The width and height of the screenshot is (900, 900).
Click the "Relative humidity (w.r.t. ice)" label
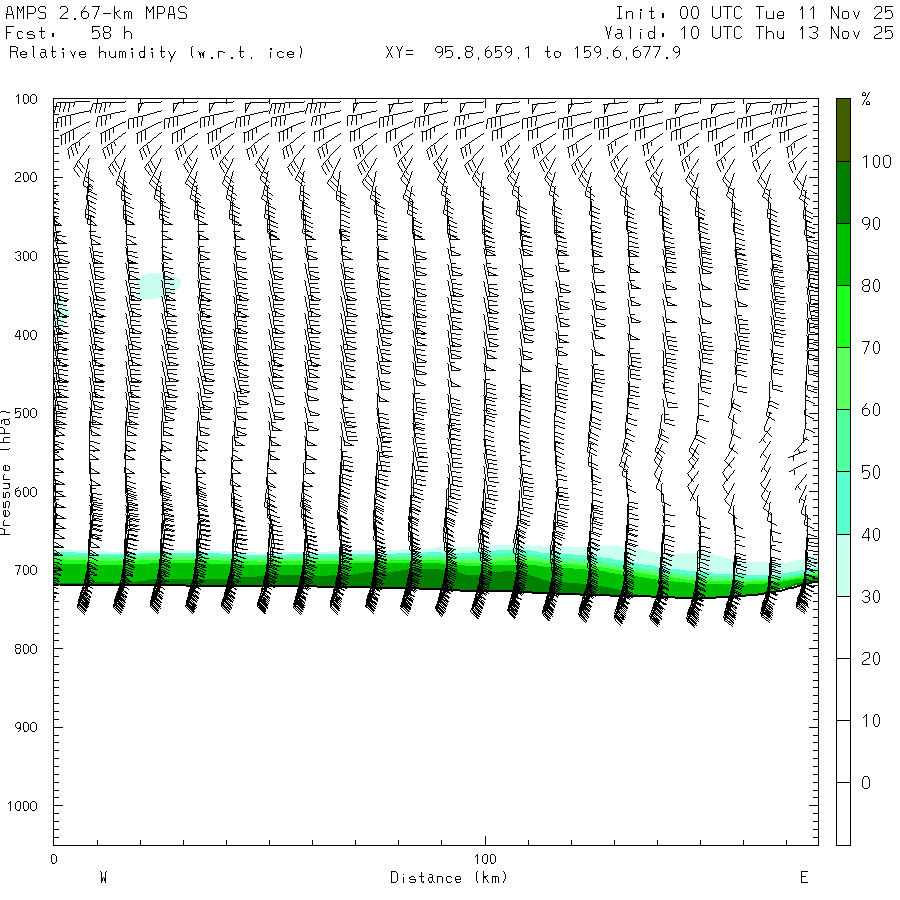pos(156,52)
